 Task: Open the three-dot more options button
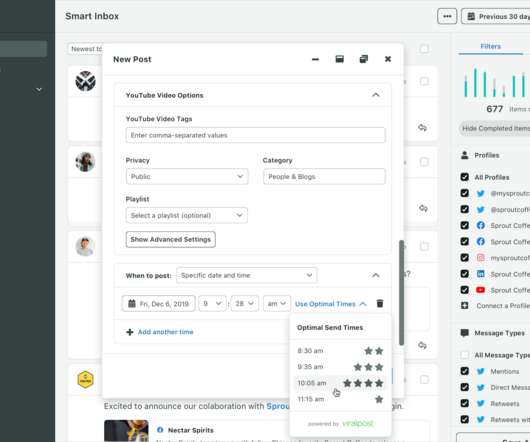[x=447, y=16]
